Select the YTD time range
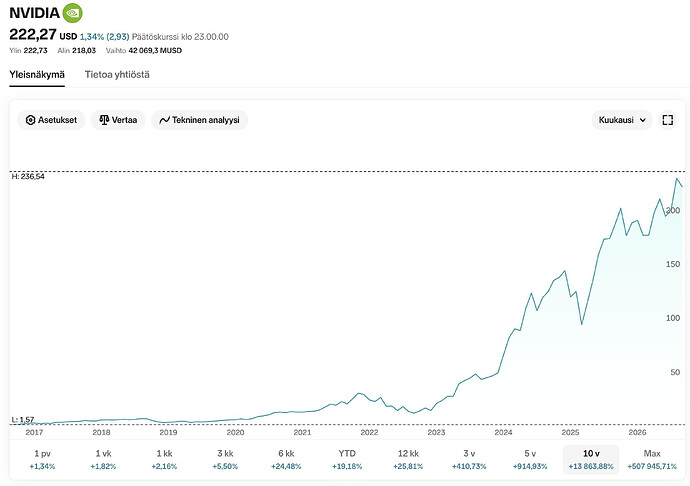This screenshot has height=486, width=690. [347, 459]
